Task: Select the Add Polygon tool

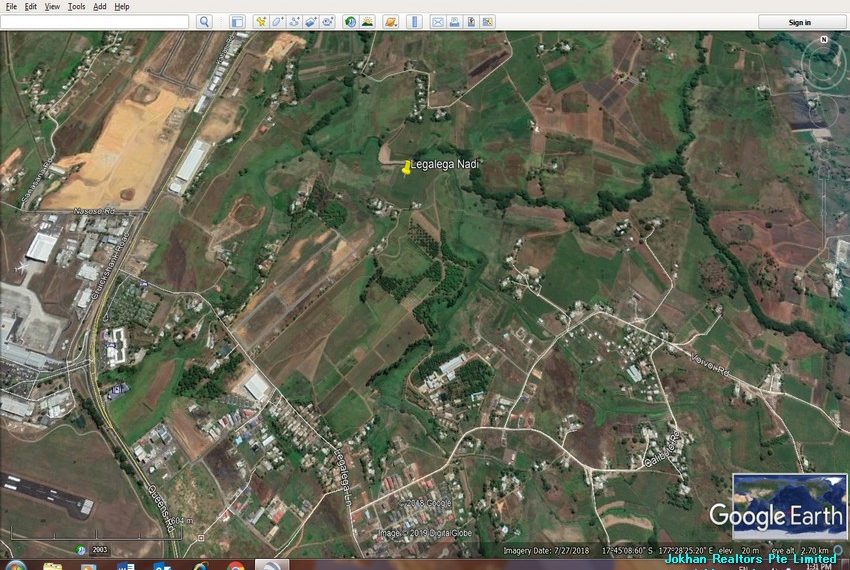Action: (x=278, y=22)
